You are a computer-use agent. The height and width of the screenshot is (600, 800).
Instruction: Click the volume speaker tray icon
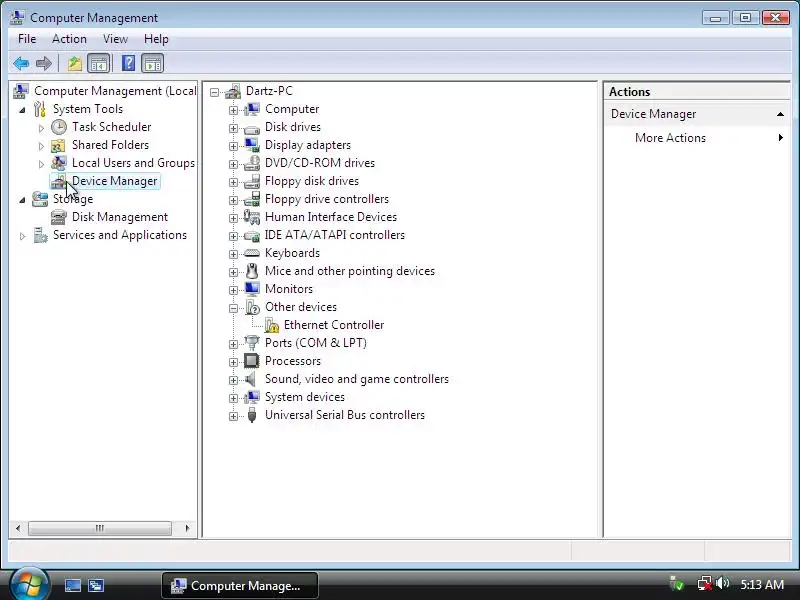pyautogui.click(x=722, y=583)
